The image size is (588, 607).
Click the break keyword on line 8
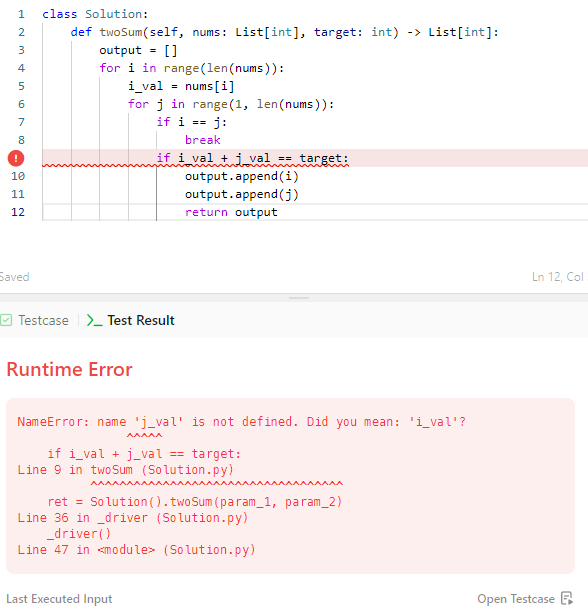click(202, 140)
